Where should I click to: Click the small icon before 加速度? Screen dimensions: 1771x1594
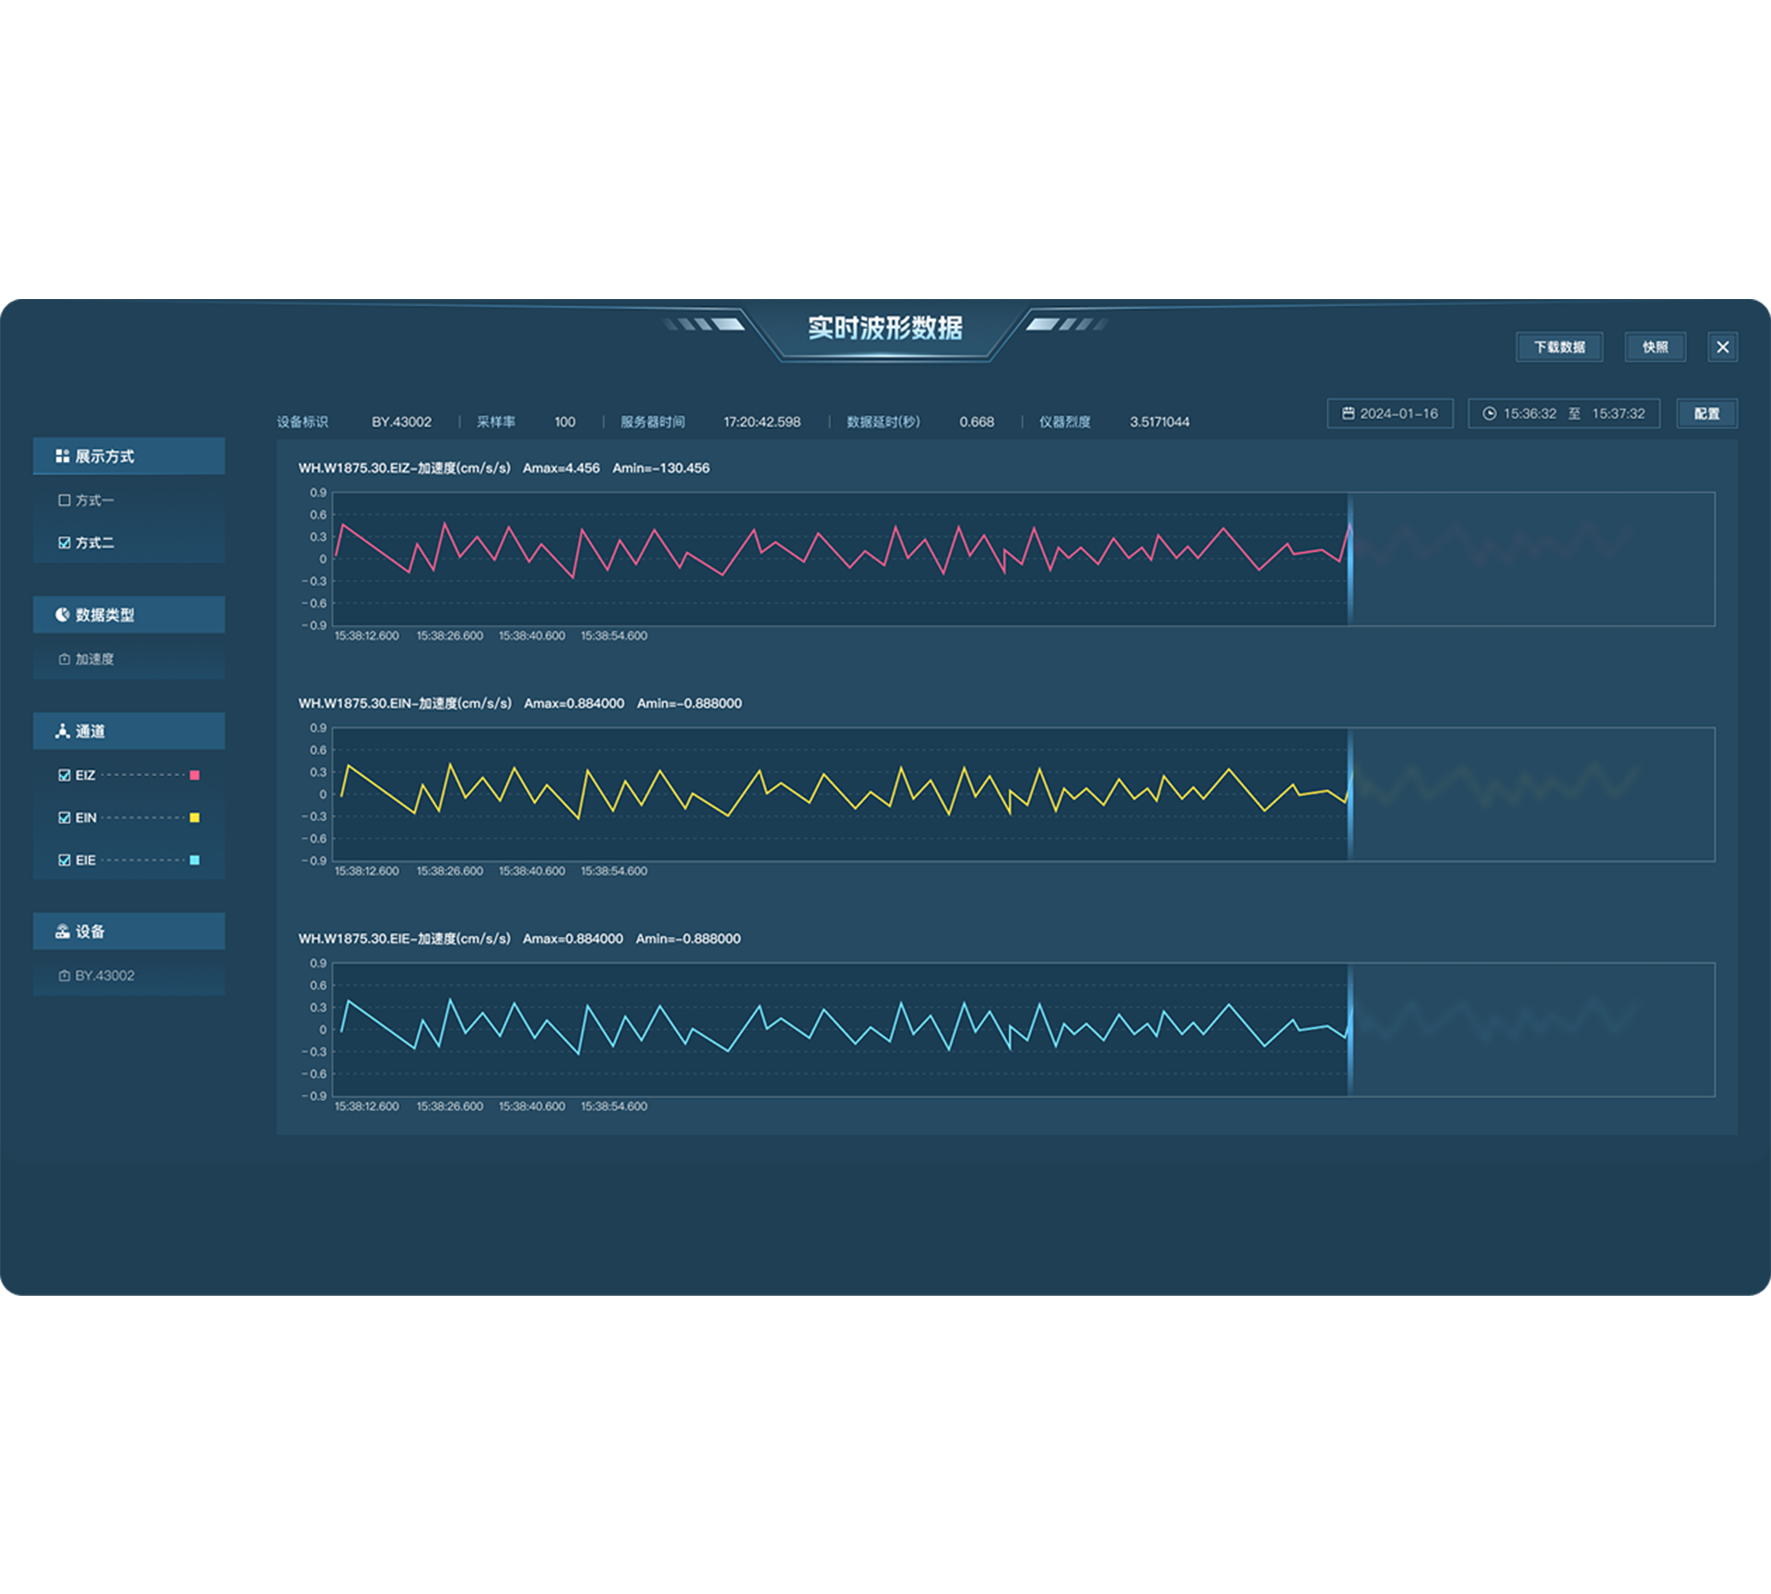[x=64, y=659]
